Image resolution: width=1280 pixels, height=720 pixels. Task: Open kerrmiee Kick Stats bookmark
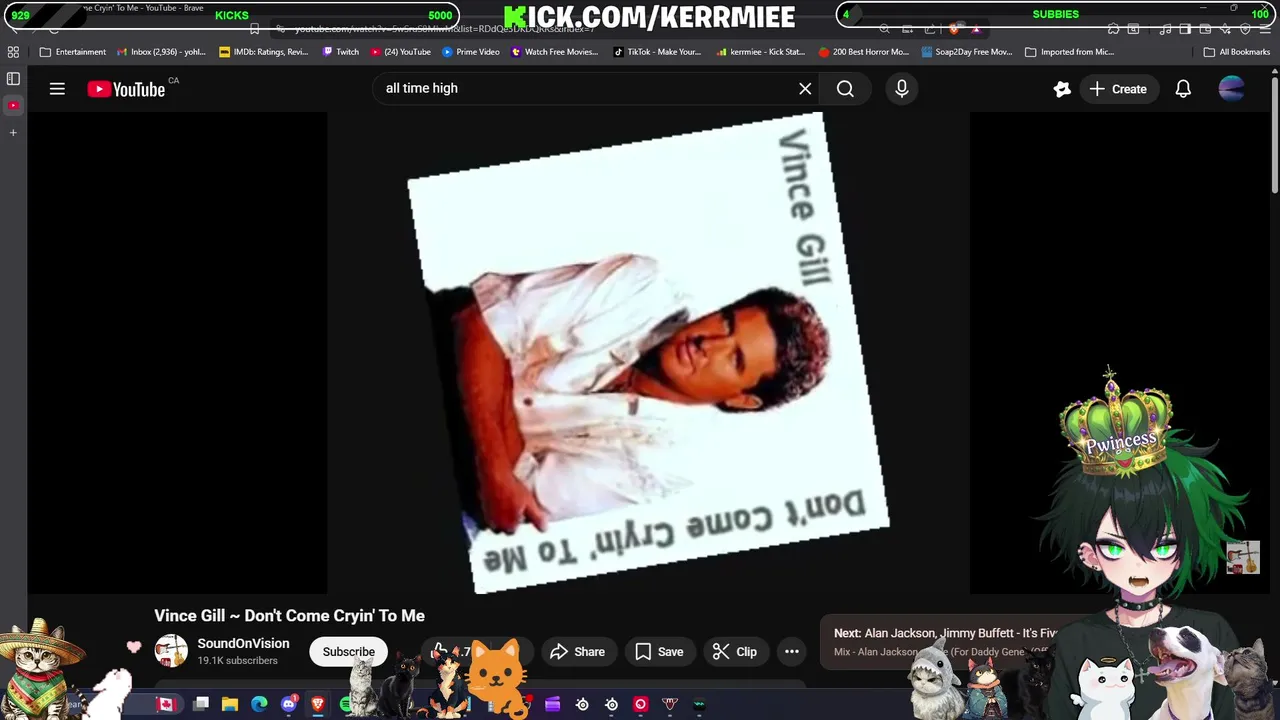tap(761, 52)
